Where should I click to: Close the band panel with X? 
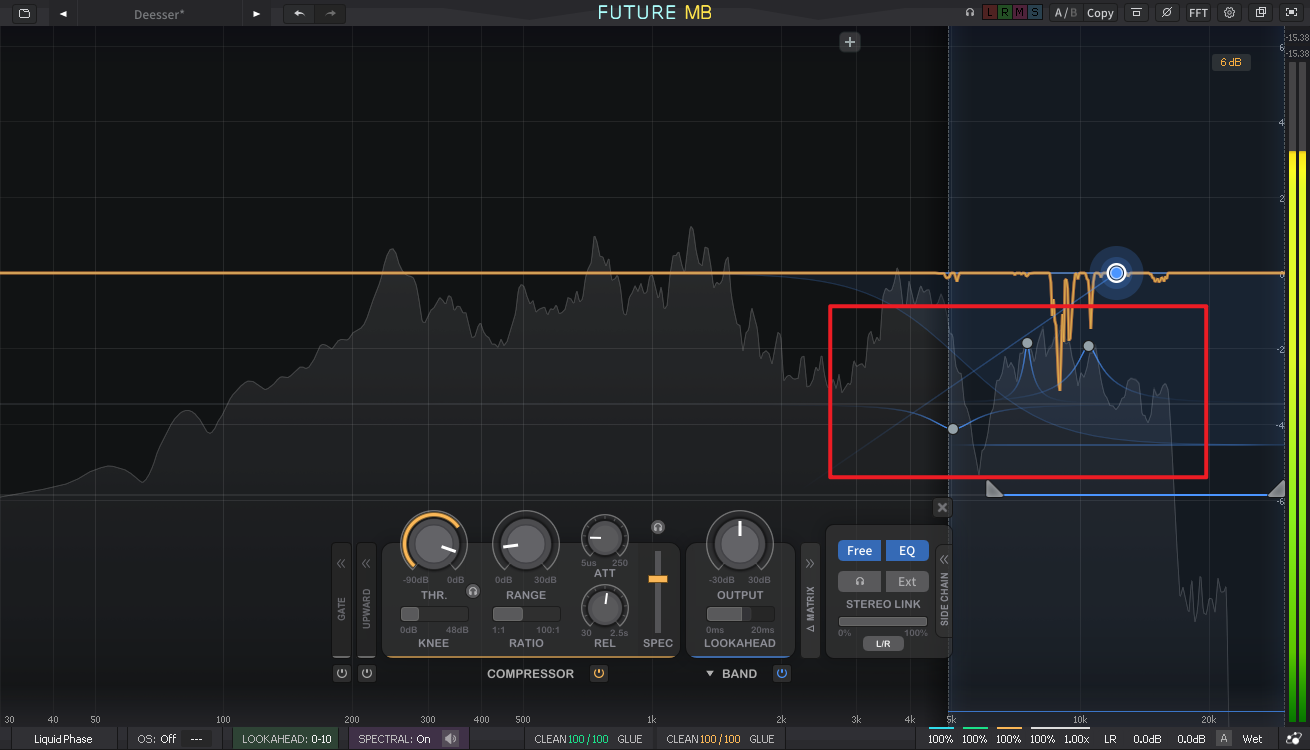(941, 508)
